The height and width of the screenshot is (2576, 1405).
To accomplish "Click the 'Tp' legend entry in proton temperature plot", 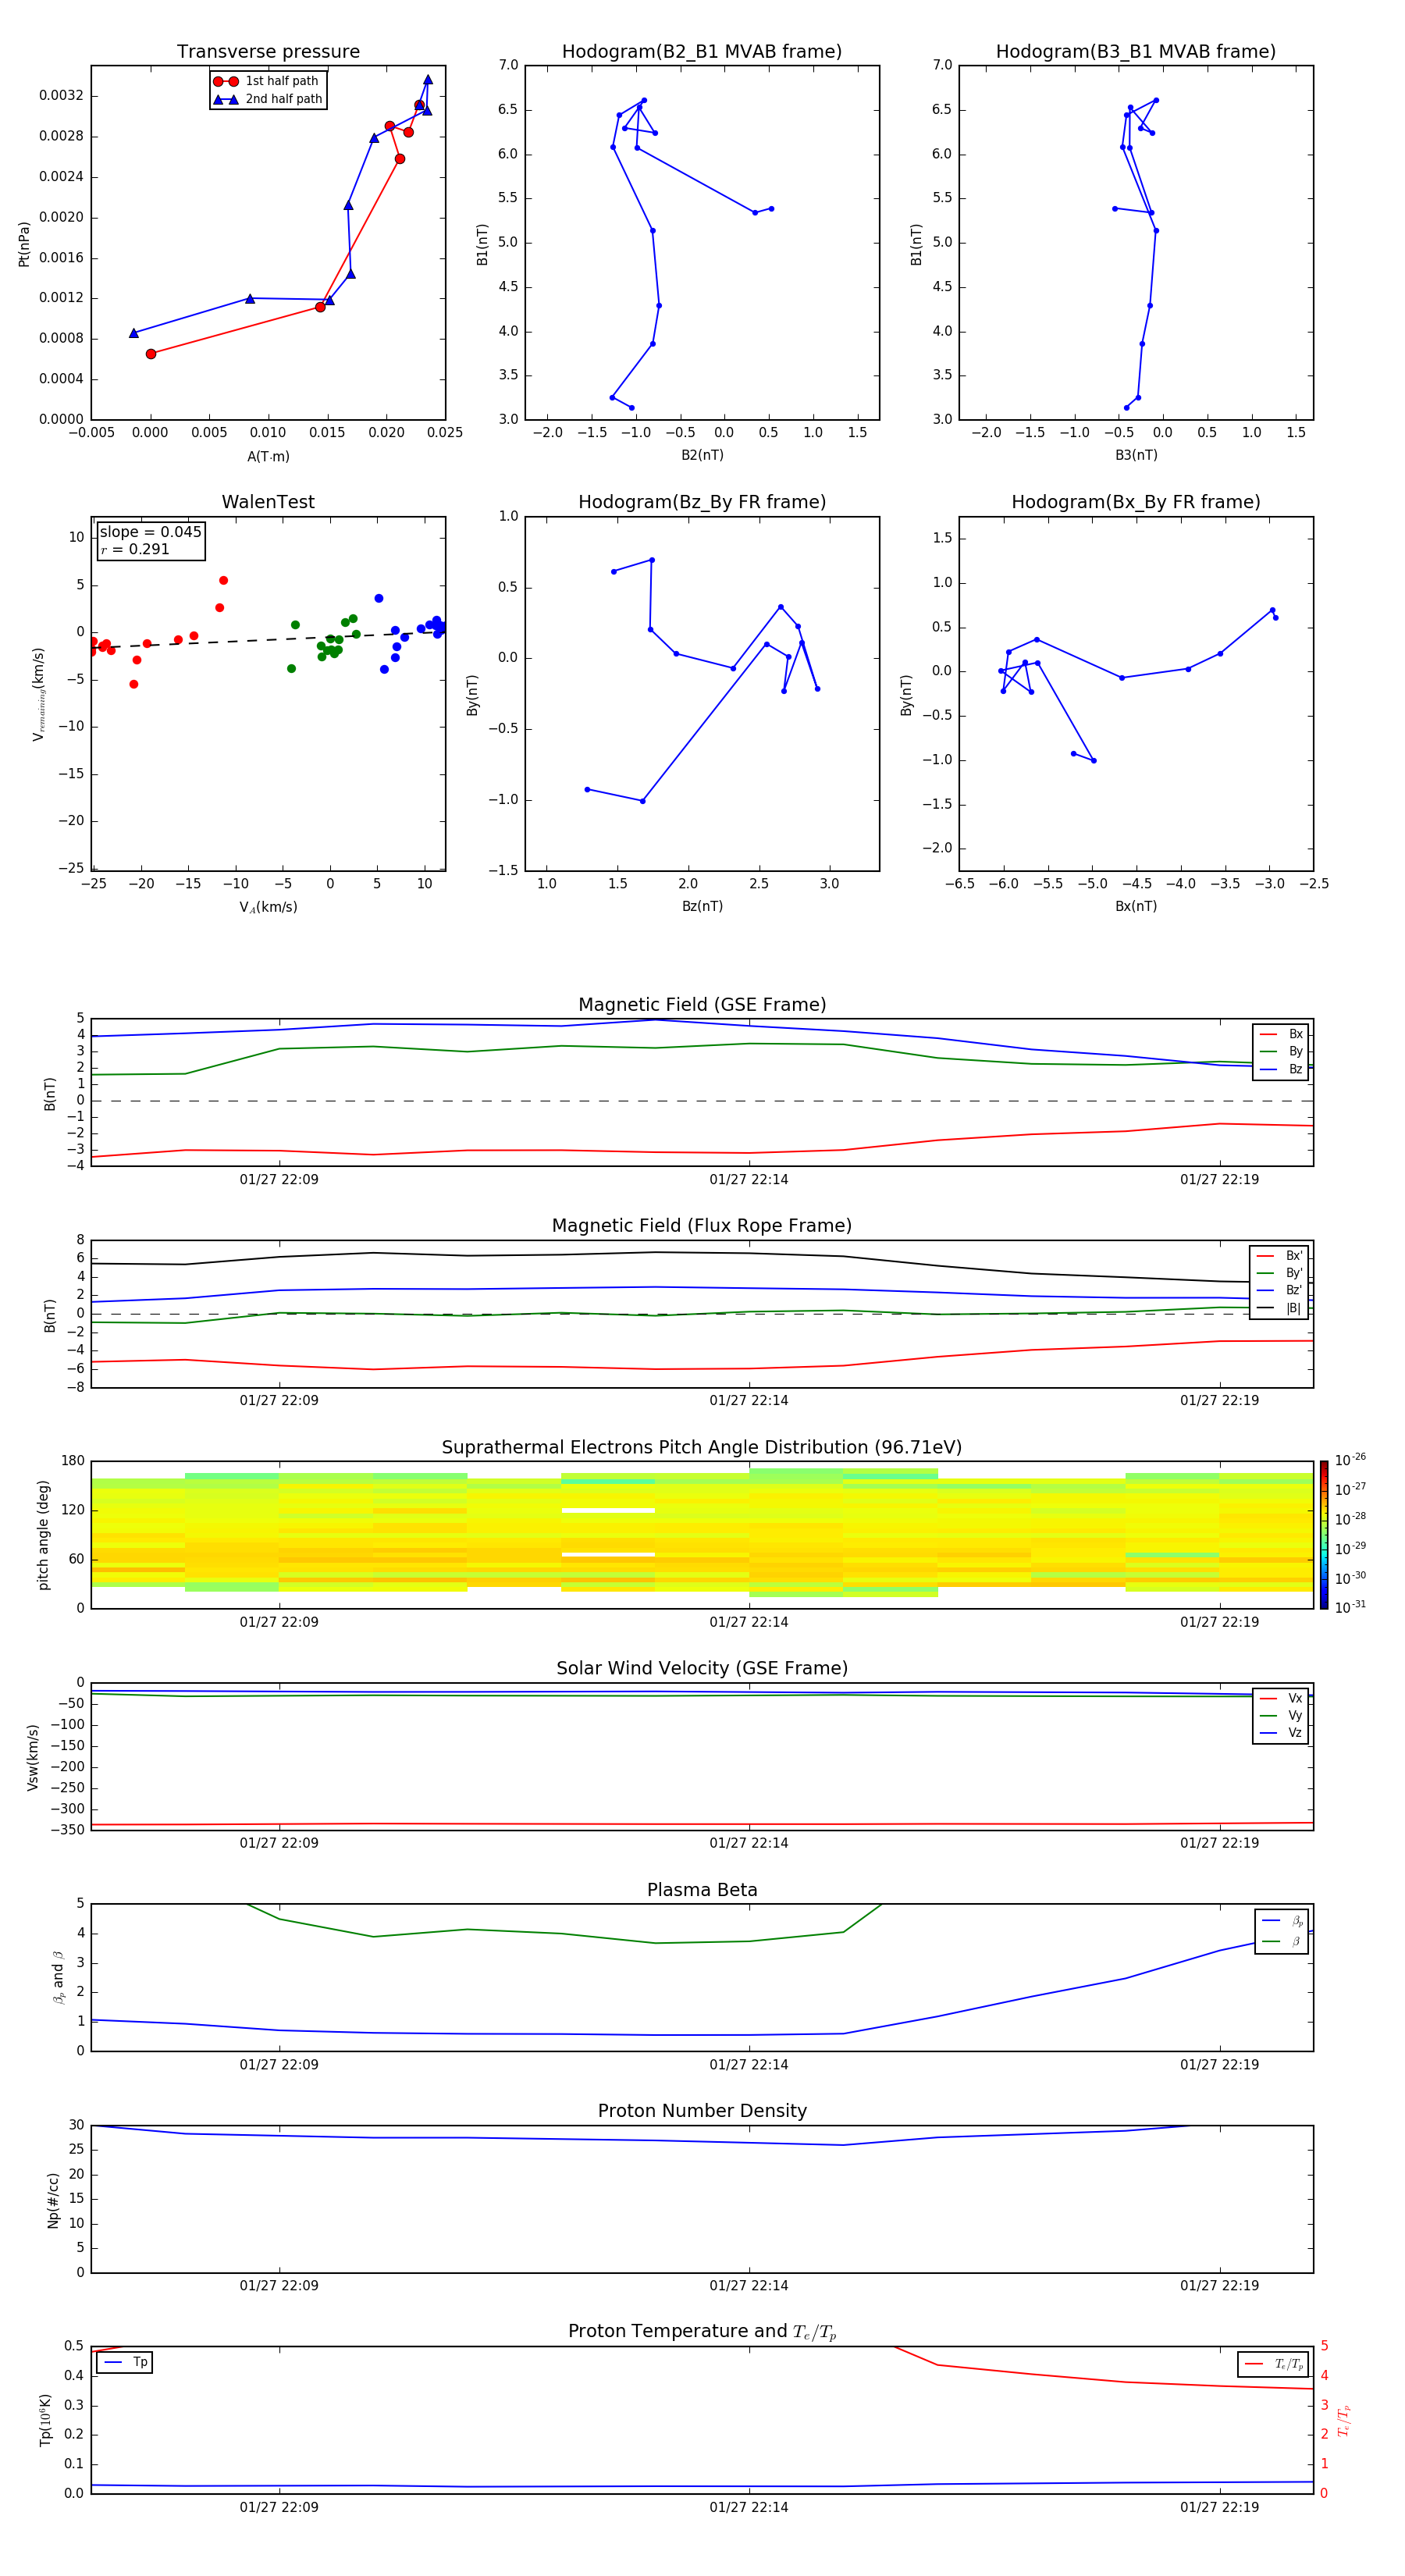I will coord(126,2362).
